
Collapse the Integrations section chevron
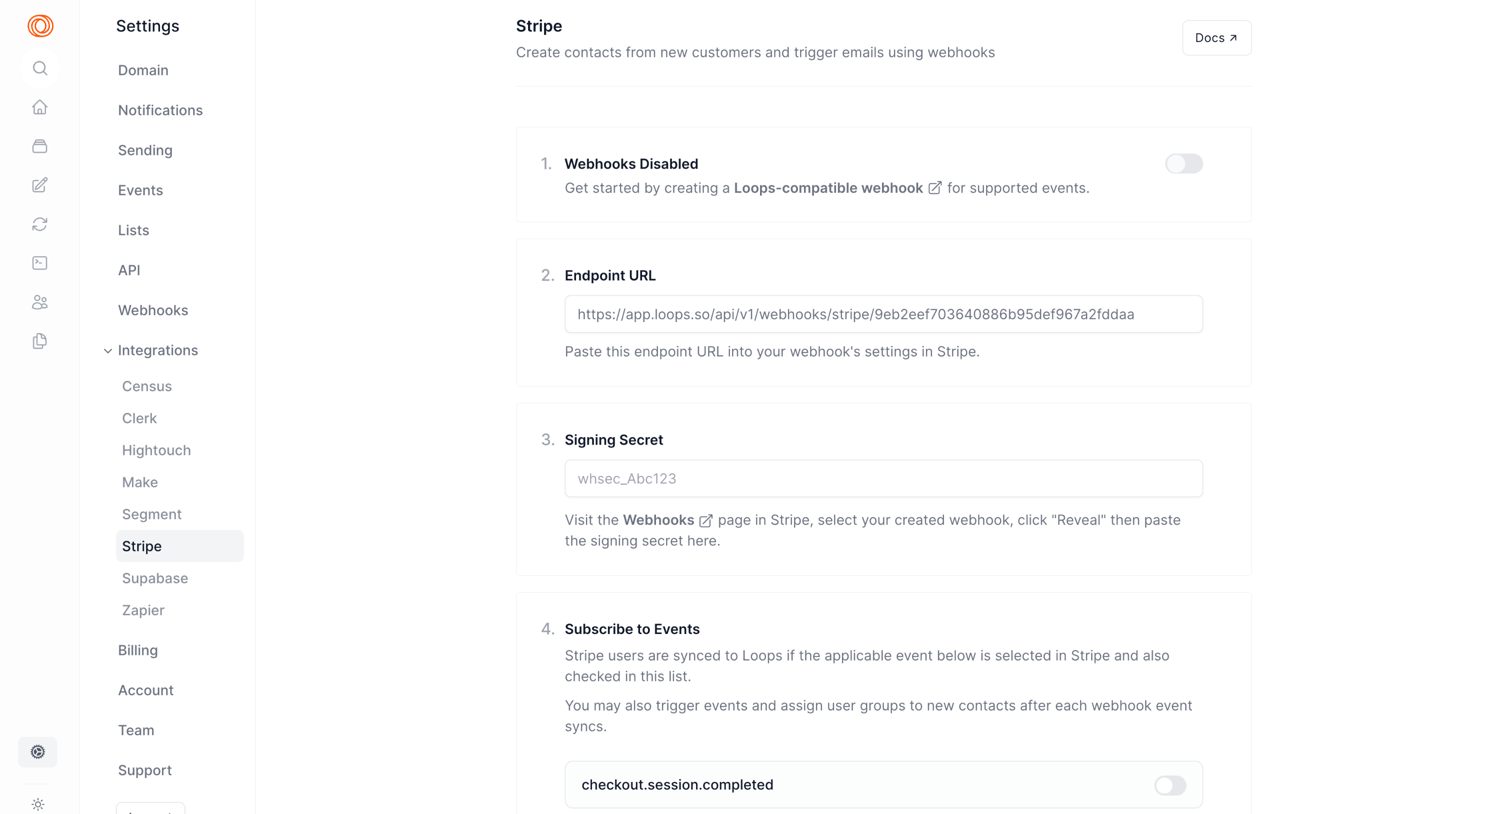[x=108, y=351]
